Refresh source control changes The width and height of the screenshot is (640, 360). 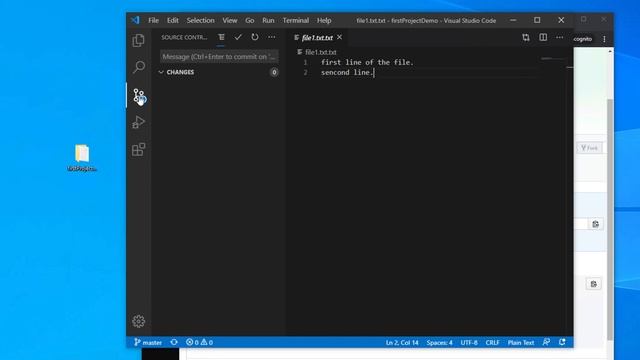click(255, 37)
